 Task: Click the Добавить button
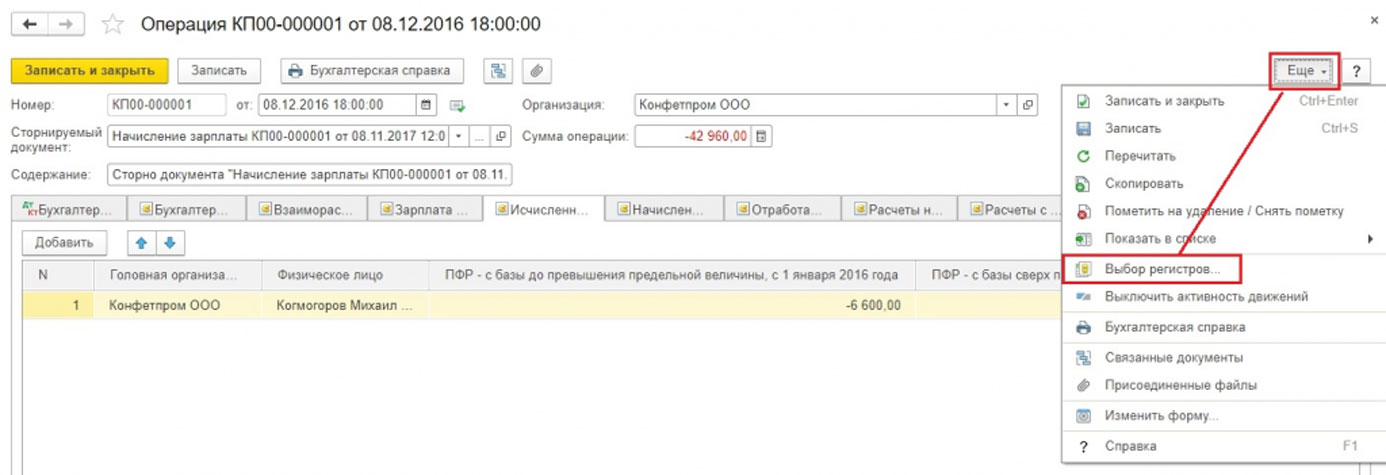[64, 242]
